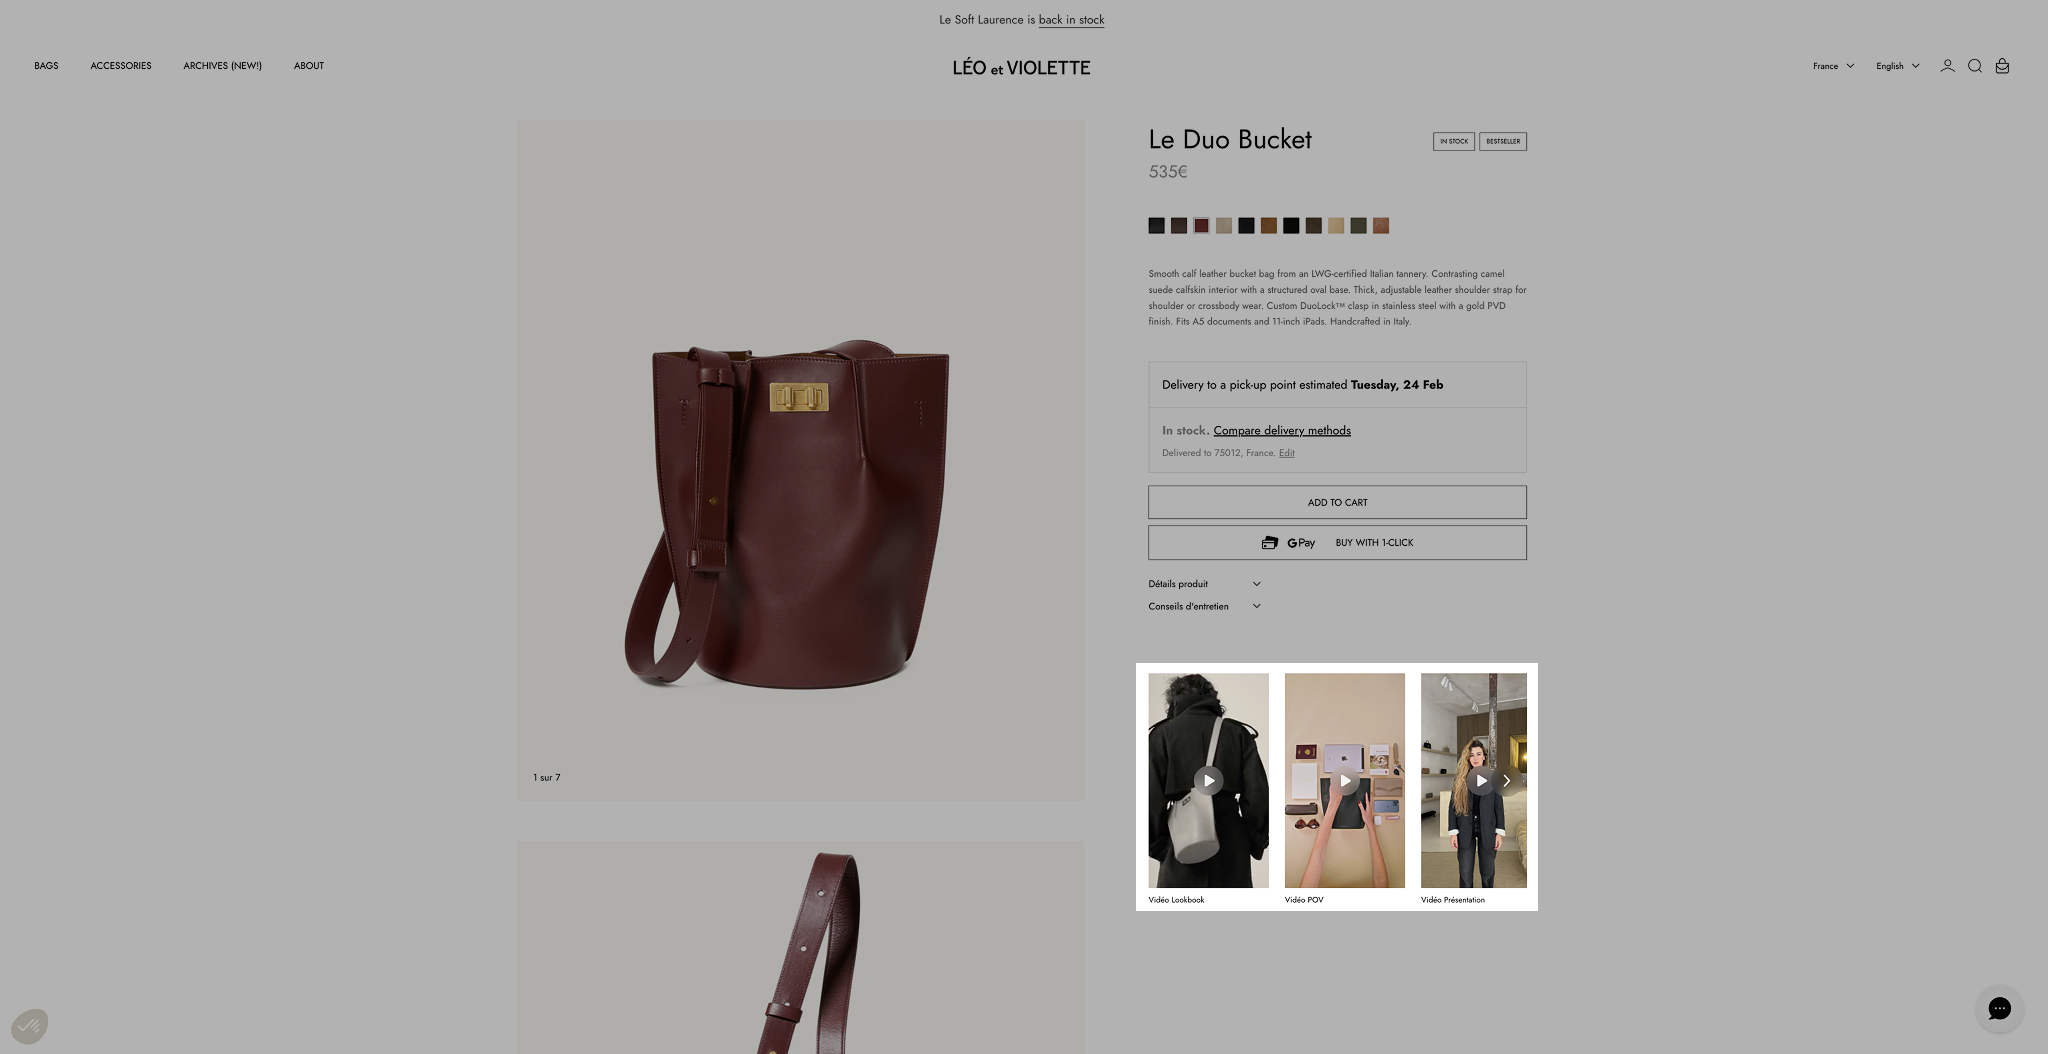
Task: Select the first black color swatch
Action: (1156, 226)
